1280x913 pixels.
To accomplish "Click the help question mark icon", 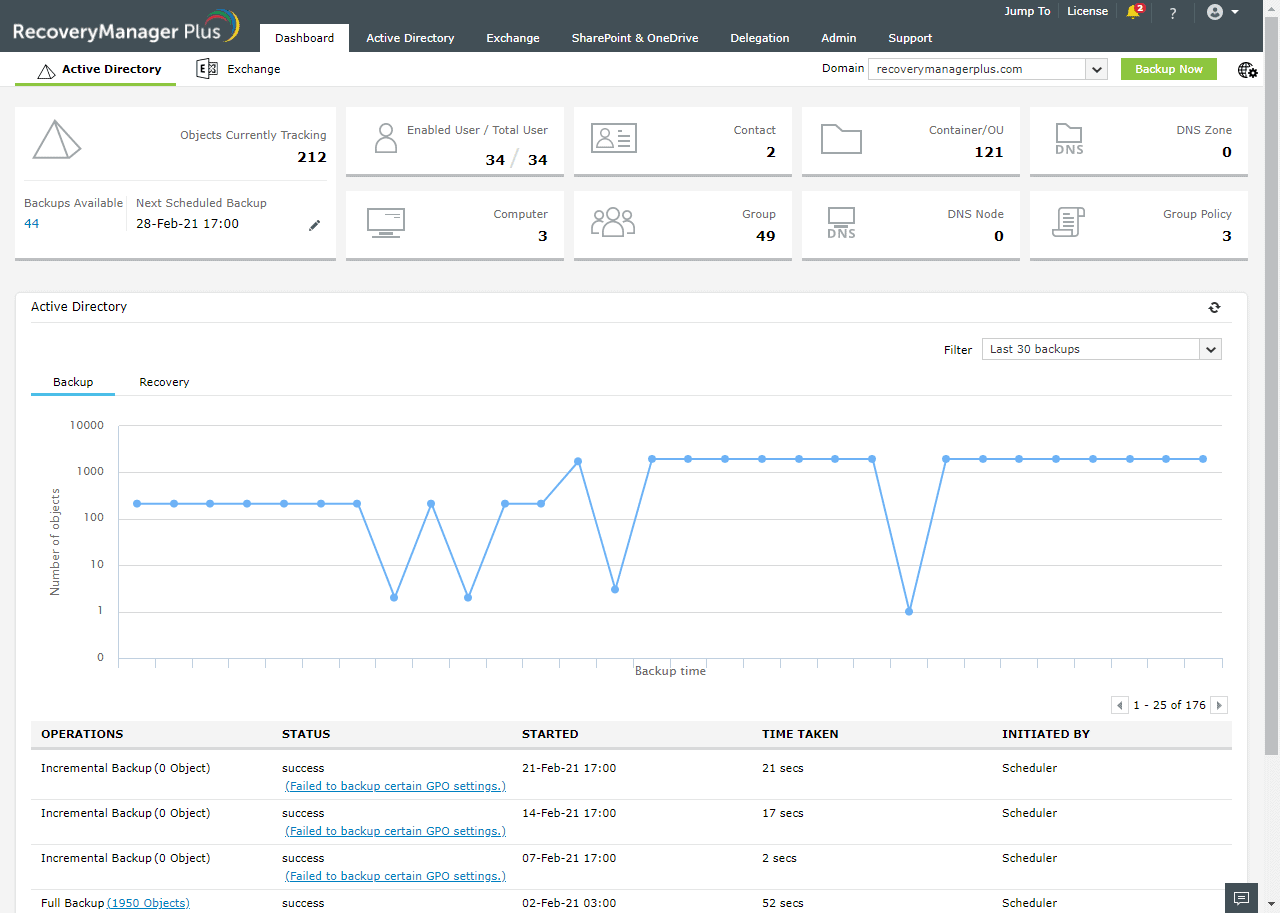I will pos(1173,13).
